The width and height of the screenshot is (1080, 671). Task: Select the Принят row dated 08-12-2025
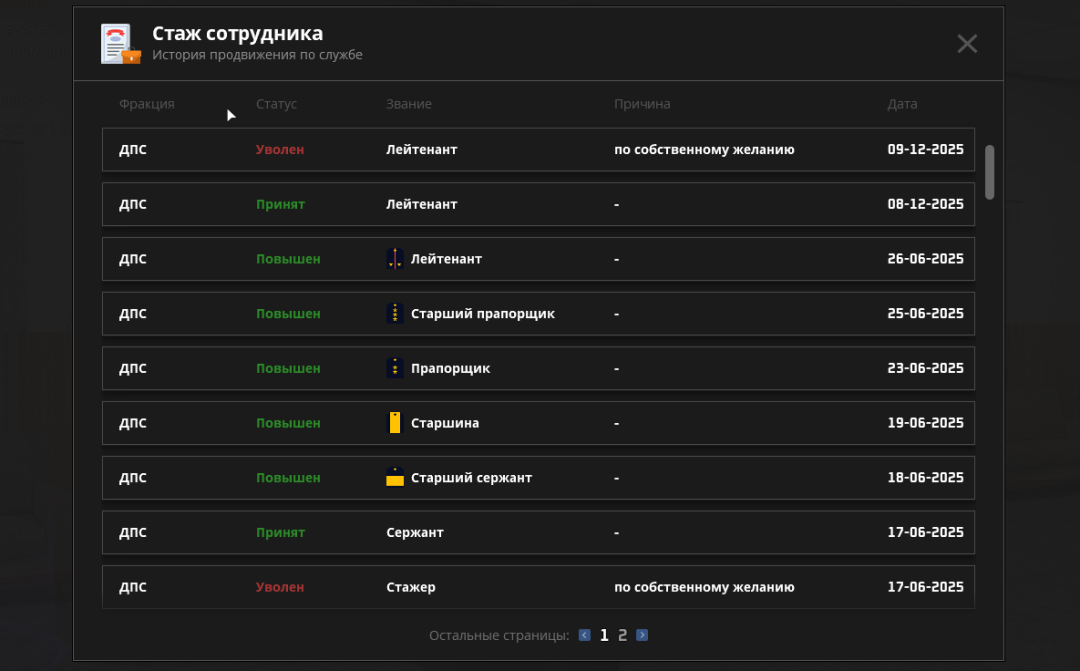coord(538,205)
